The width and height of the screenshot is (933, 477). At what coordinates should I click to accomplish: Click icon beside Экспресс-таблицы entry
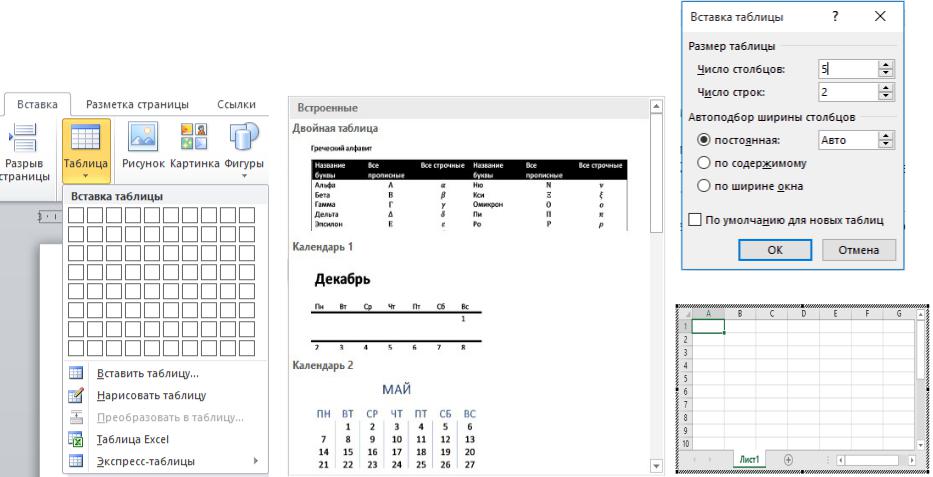point(76,461)
